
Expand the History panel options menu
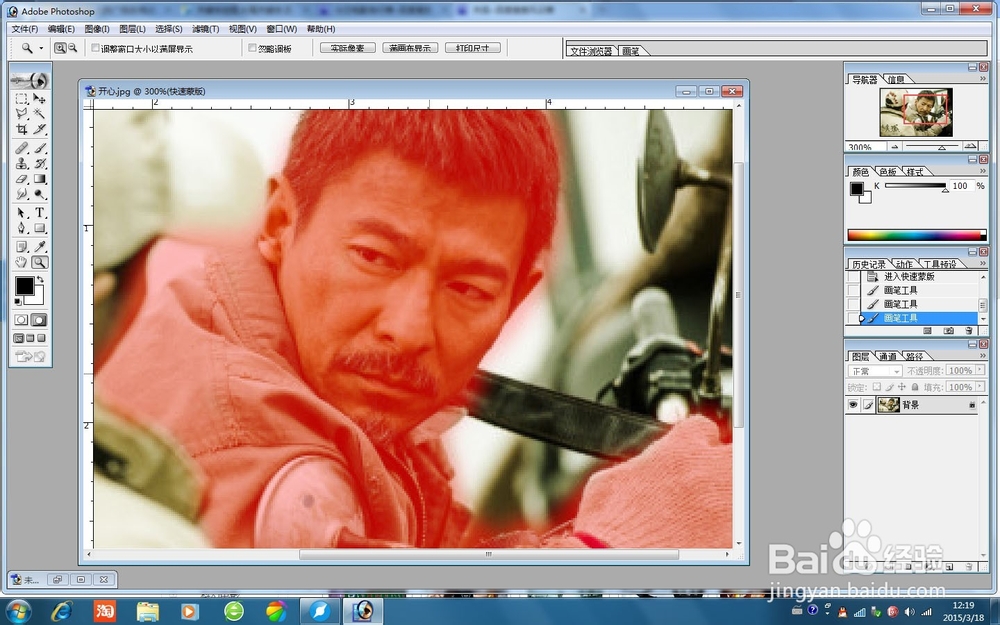point(983,263)
